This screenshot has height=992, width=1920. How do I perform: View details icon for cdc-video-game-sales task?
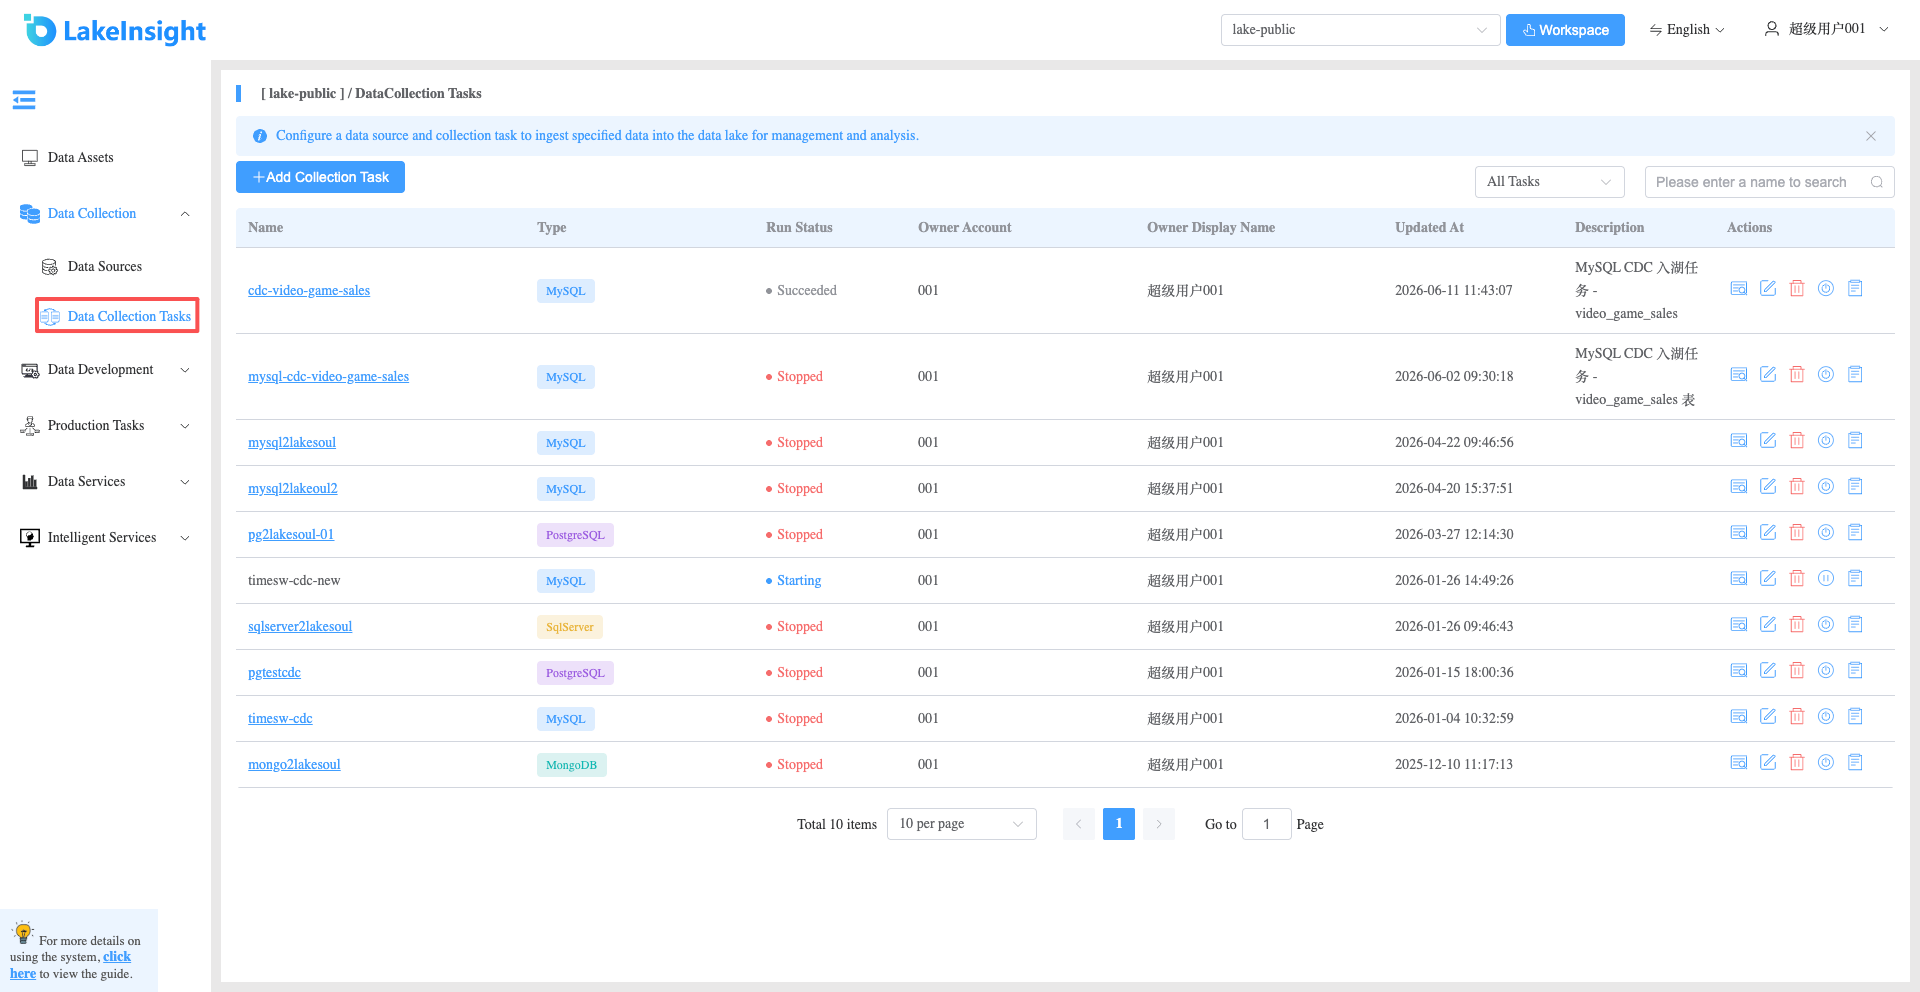pos(1739,289)
